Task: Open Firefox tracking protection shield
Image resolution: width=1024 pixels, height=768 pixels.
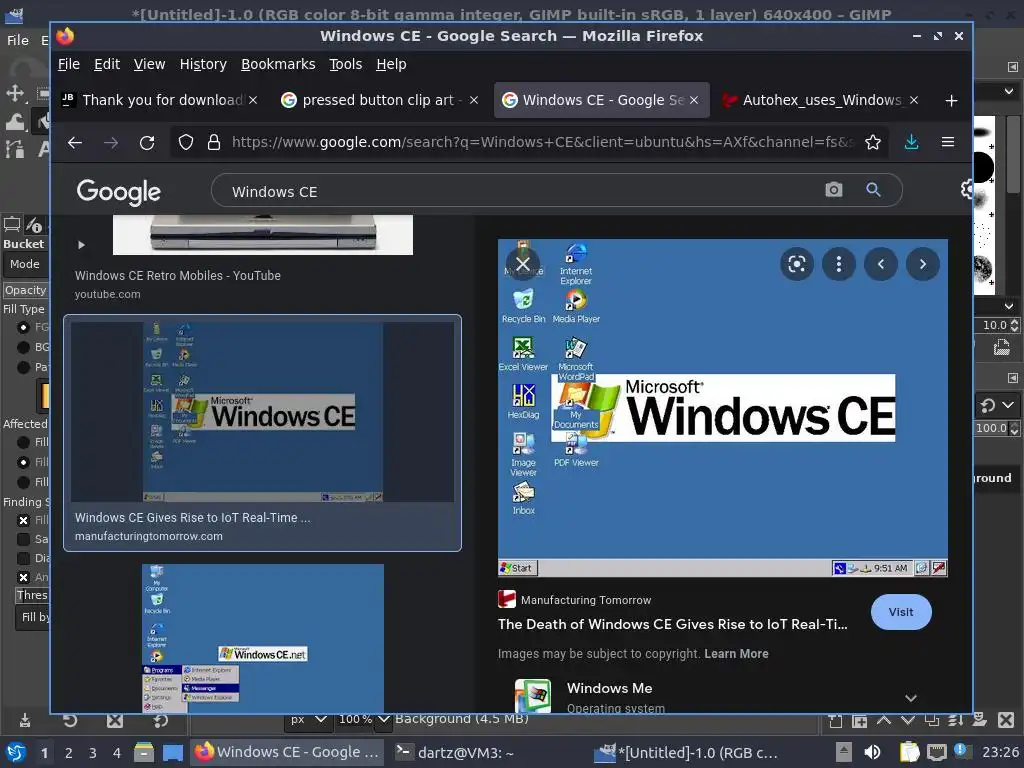Action: (x=186, y=142)
